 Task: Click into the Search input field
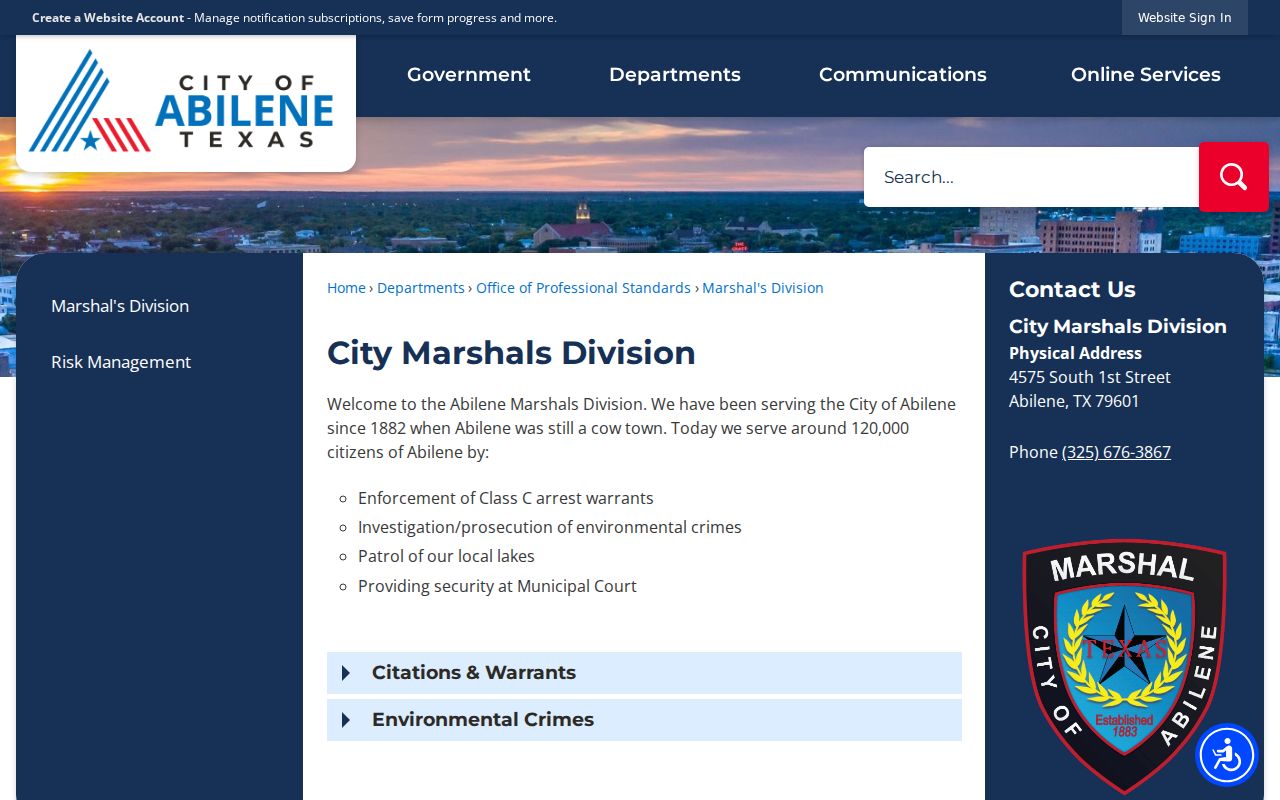(1031, 177)
